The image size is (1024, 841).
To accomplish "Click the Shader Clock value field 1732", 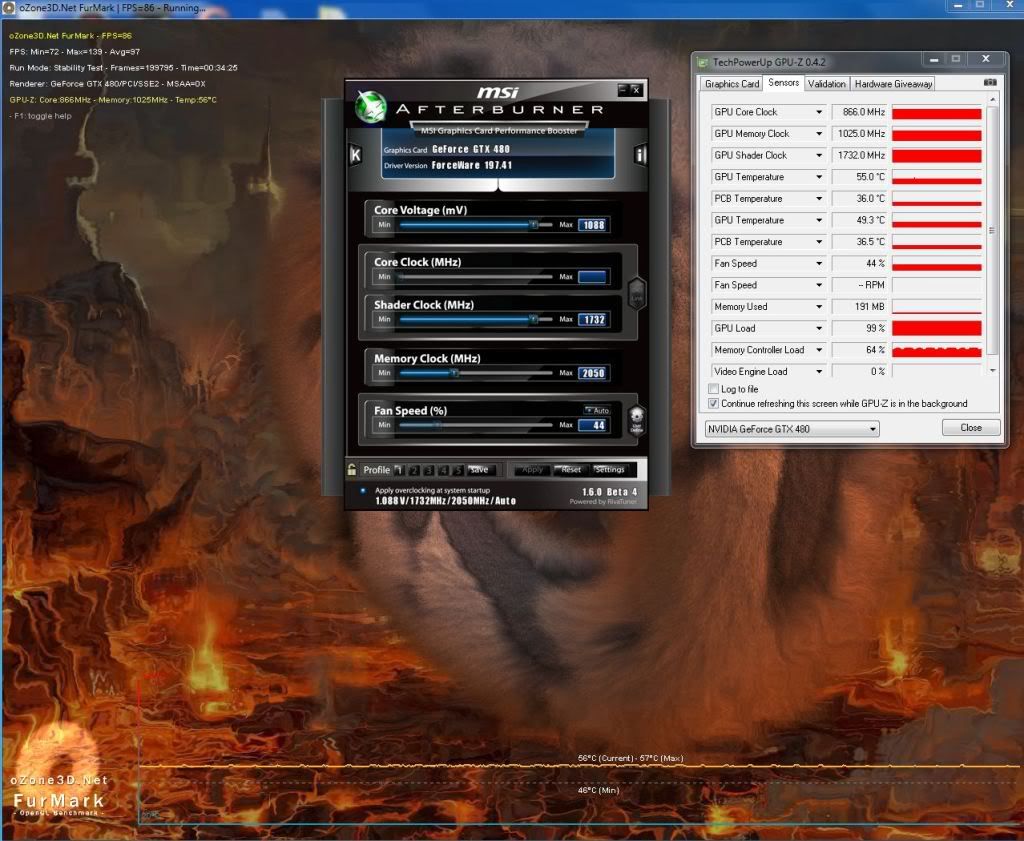I will [x=594, y=319].
